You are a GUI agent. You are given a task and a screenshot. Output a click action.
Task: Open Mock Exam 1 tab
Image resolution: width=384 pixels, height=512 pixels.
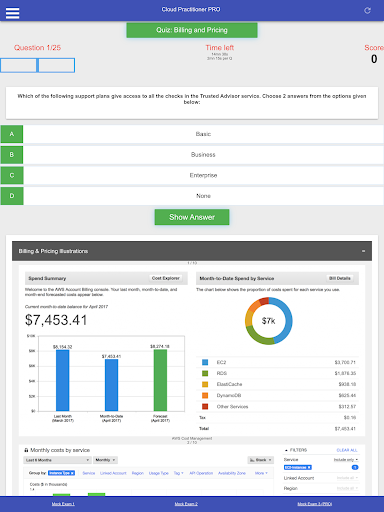tap(63, 504)
